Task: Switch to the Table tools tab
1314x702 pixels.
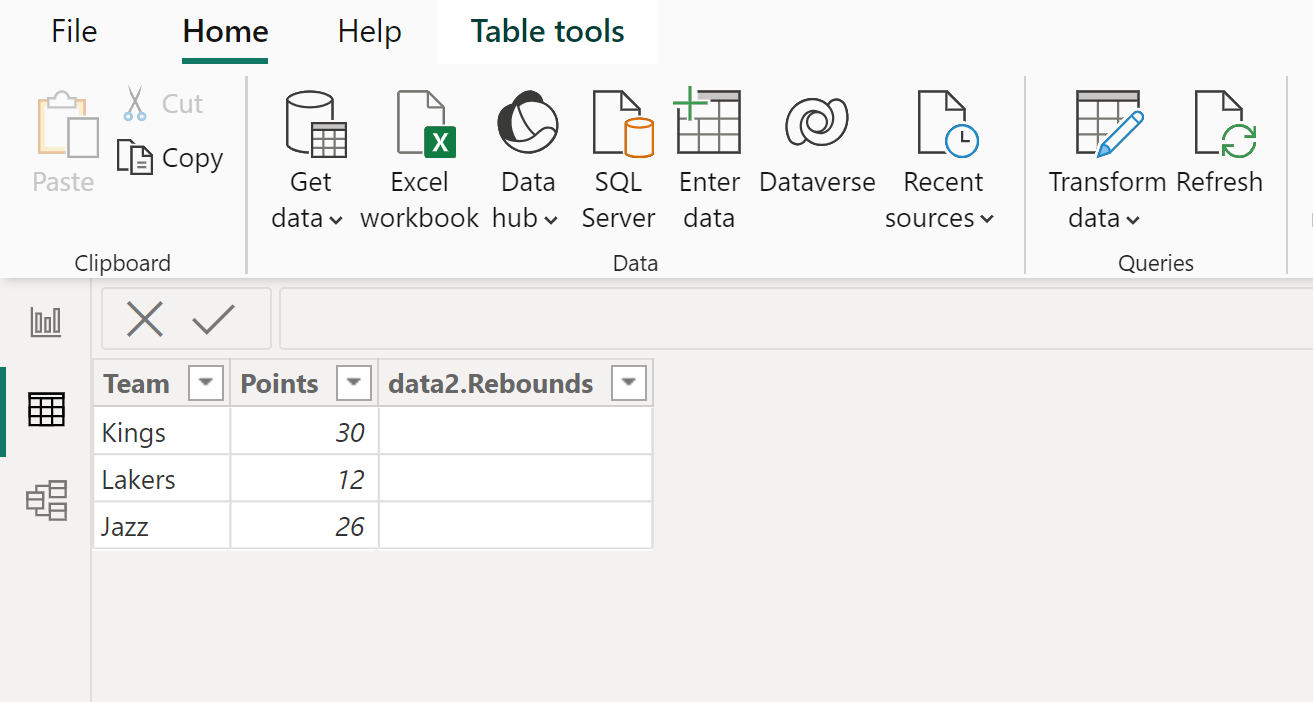Action: pyautogui.click(x=547, y=32)
